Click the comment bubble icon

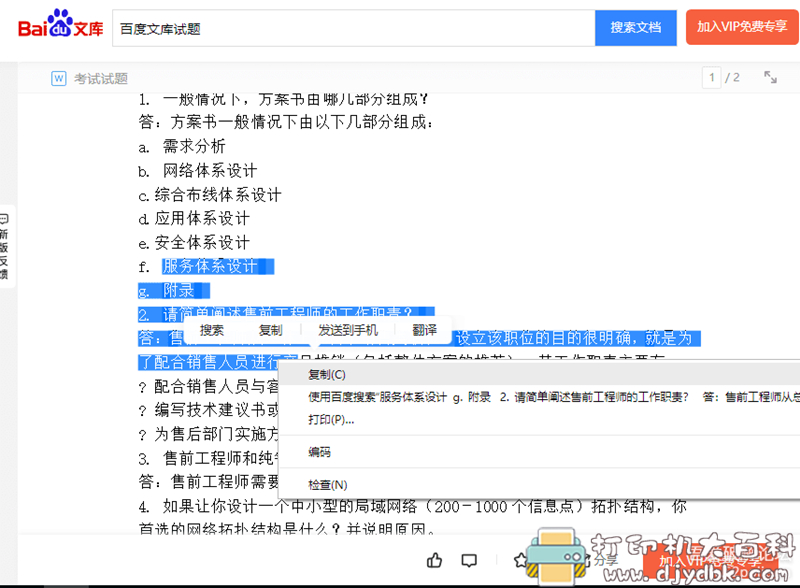469,560
